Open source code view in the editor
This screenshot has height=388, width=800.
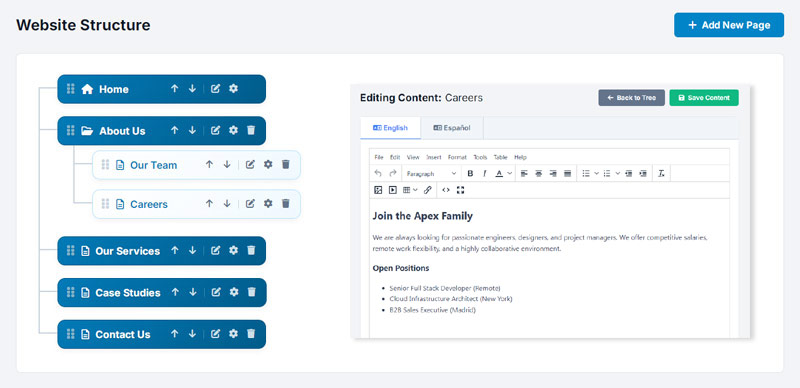pyautogui.click(x=446, y=190)
